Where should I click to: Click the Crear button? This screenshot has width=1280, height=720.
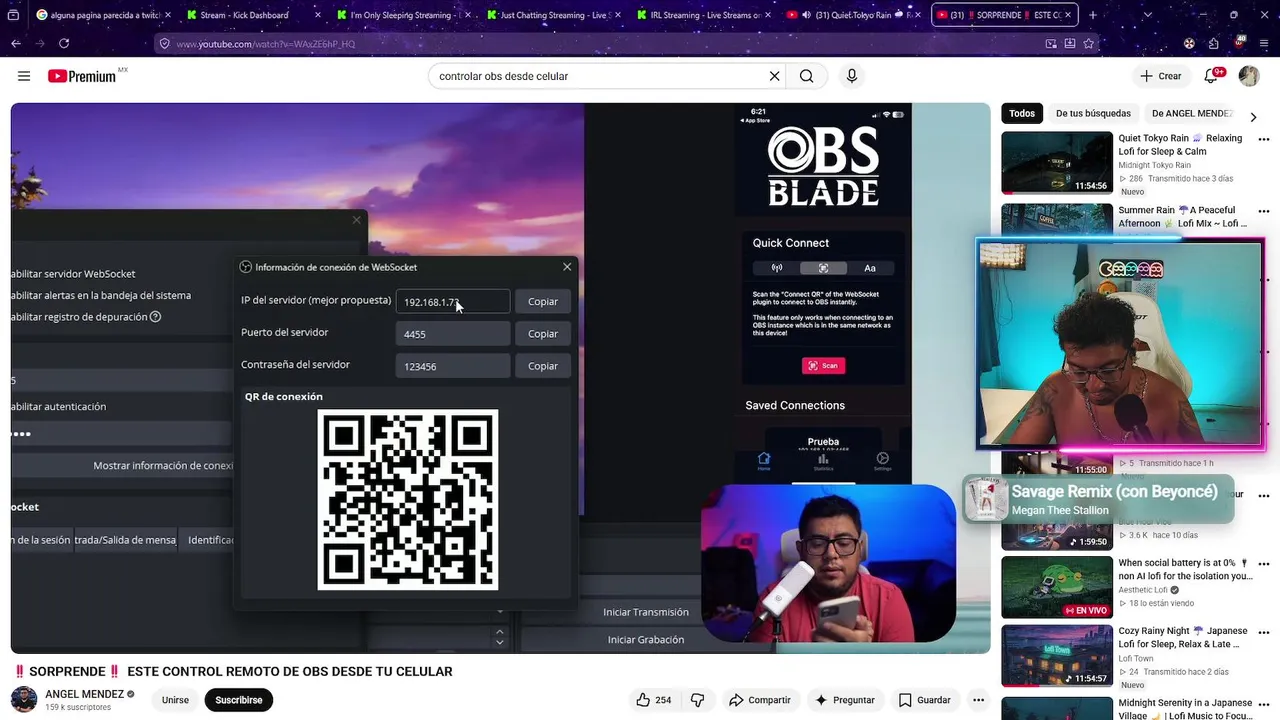(1161, 76)
